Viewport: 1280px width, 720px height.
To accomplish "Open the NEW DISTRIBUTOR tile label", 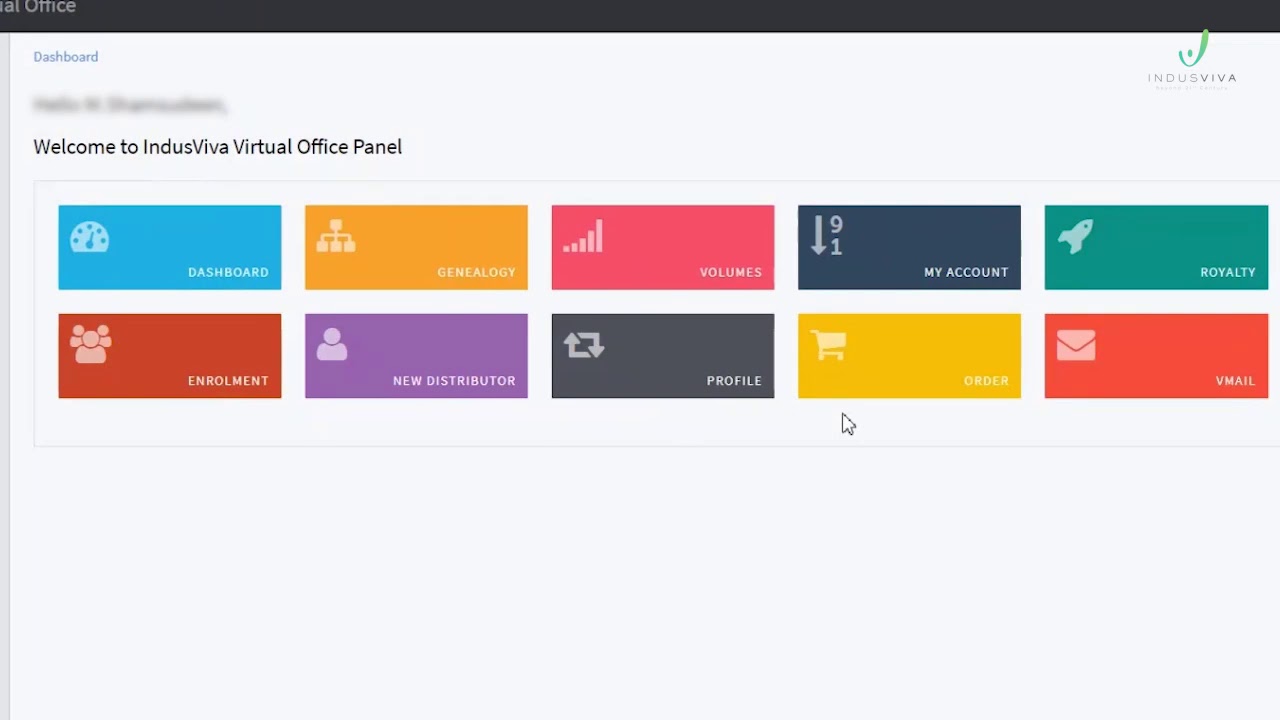I will coord(454,381).
